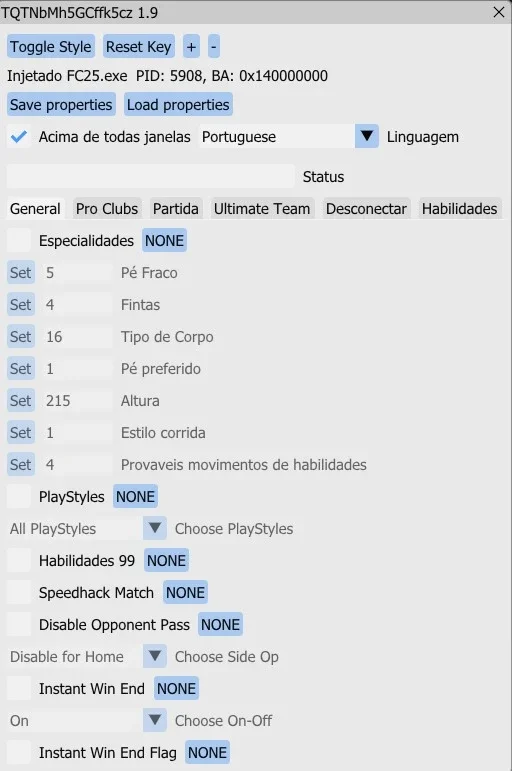
Task: Click the minus (-) button
Action: tap(213, 47)
